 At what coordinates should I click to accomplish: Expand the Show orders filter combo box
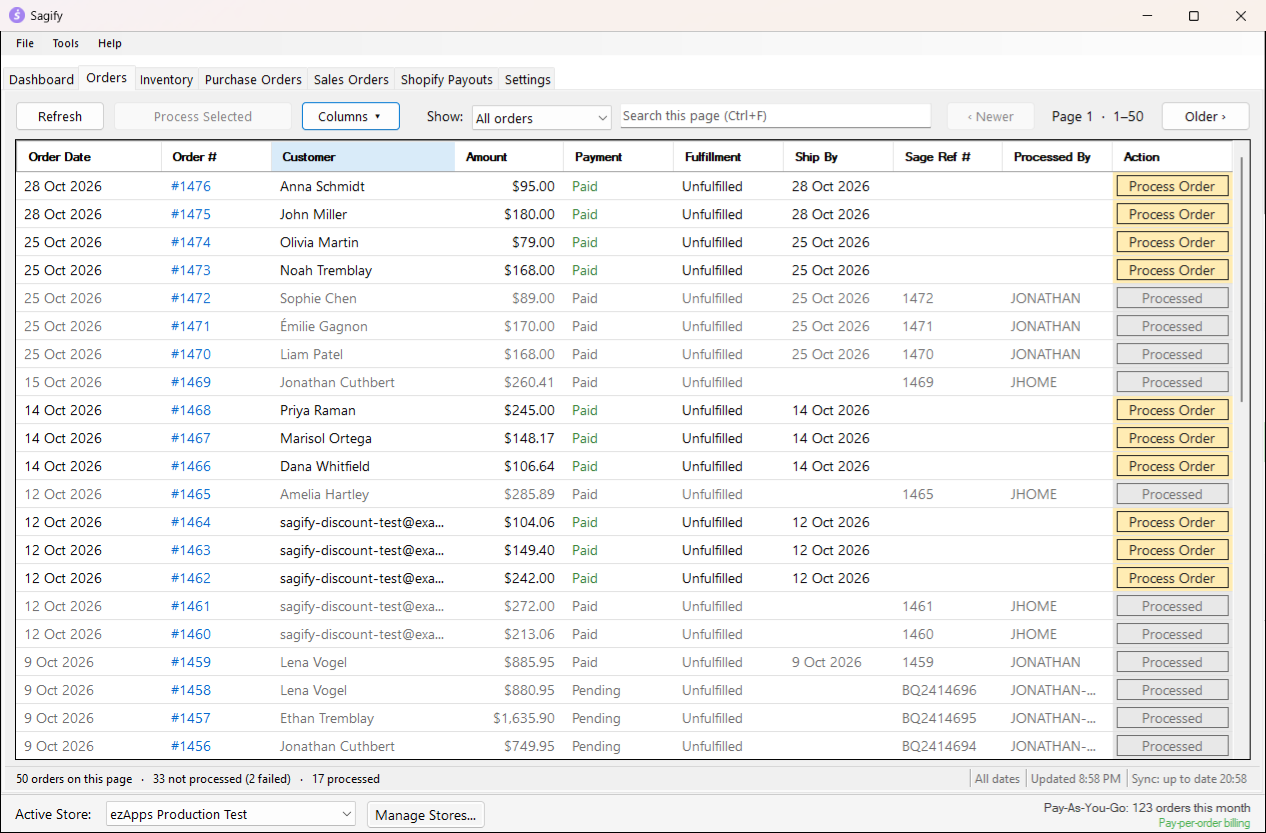pos(542,118)
